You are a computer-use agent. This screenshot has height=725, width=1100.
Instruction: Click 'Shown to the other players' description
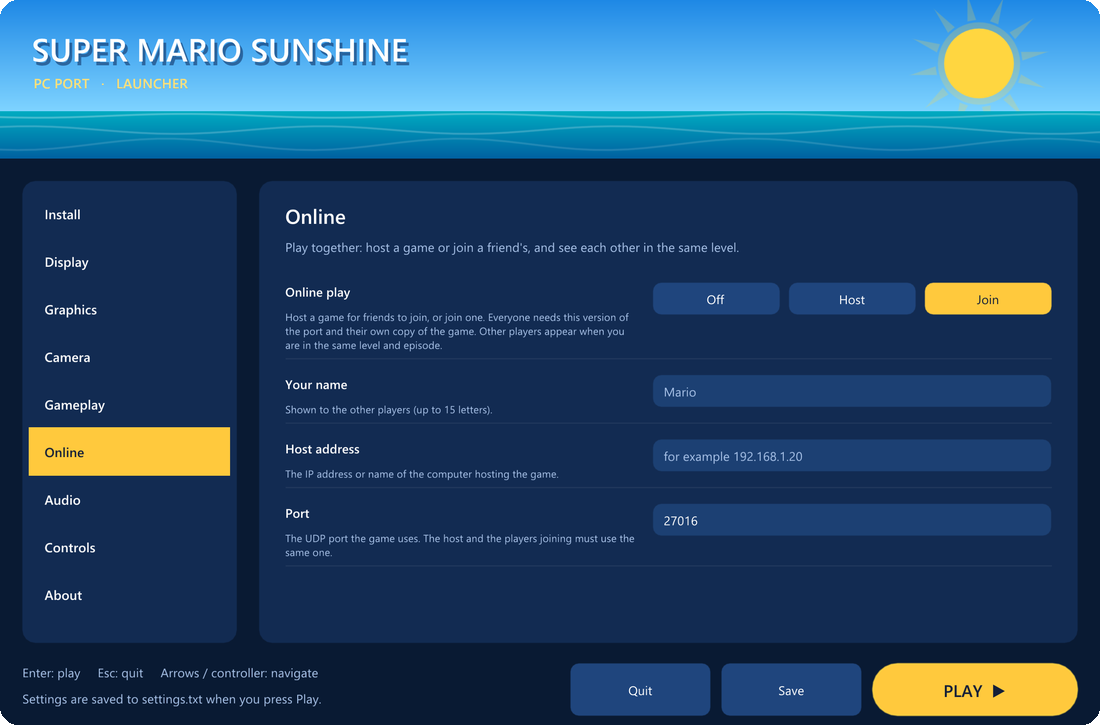(389, 410)
